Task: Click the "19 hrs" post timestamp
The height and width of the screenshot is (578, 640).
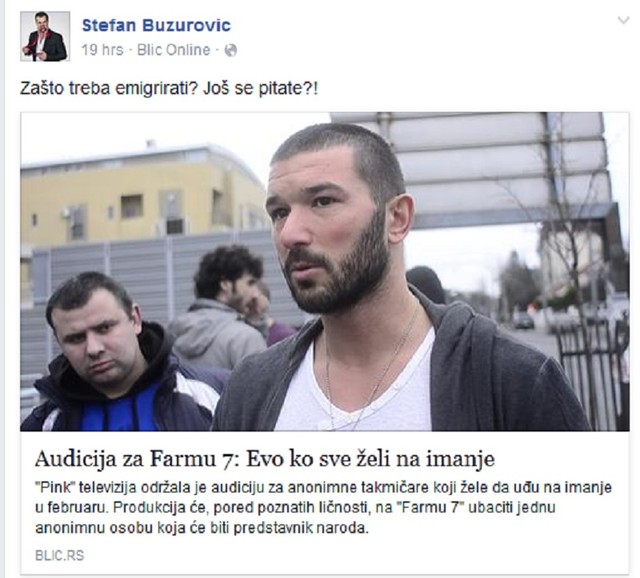Action: click(x=102, y=50)
